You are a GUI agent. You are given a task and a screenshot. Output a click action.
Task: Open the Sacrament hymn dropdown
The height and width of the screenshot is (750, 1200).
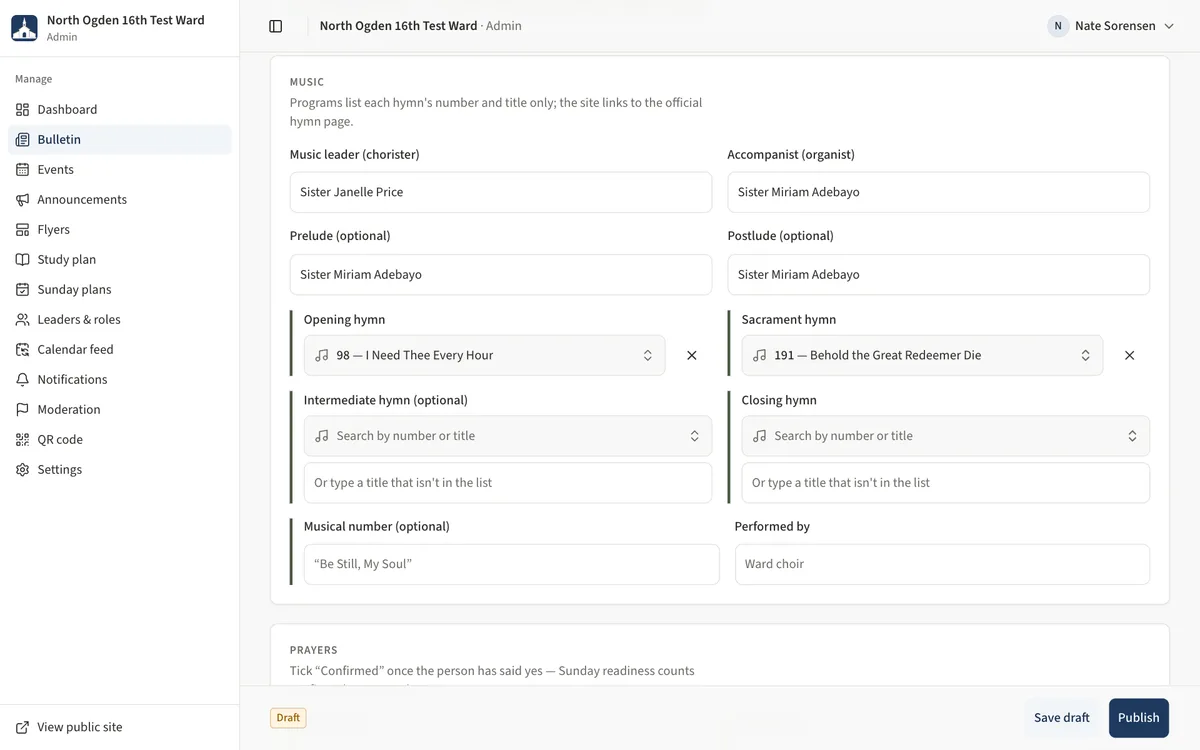[x=922, y=355]
